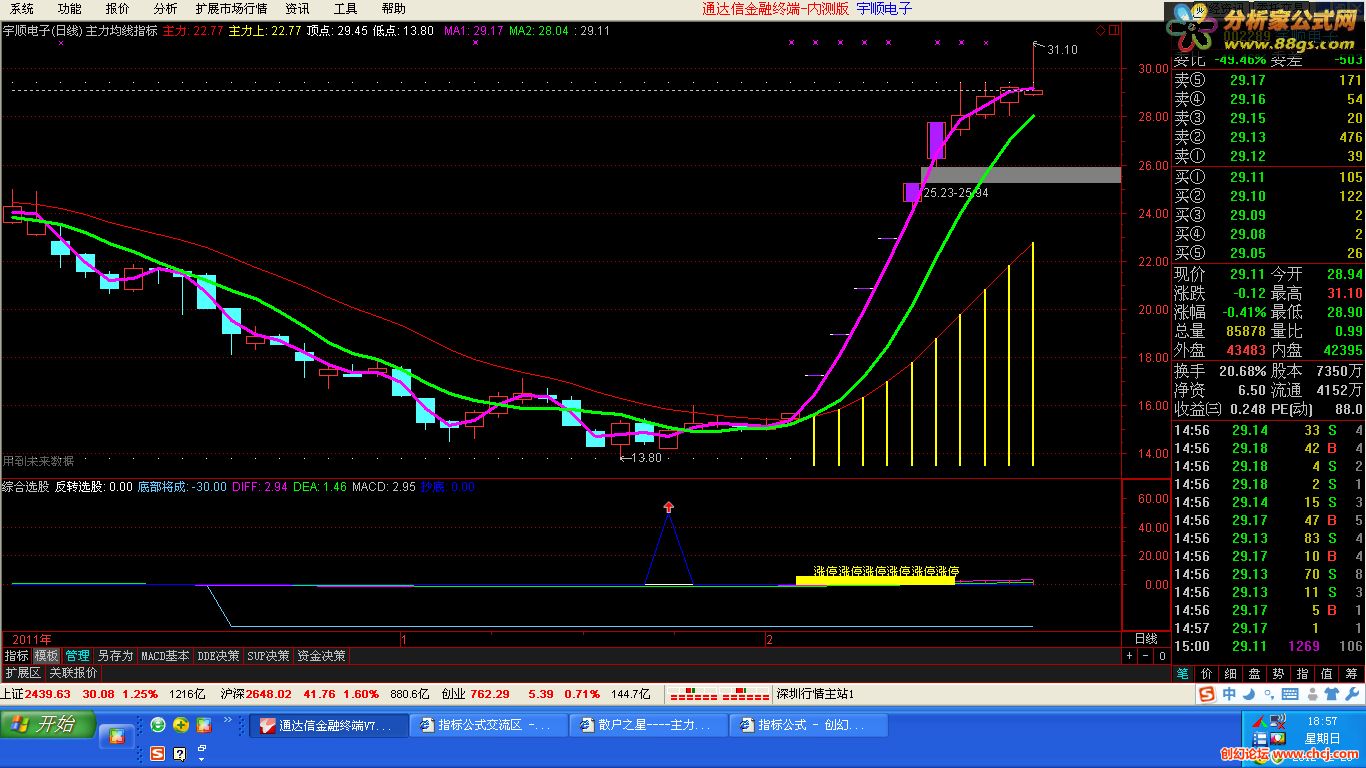This screenshot has width=1366, height=768.
Task: Switch to the 资金决策 indicator template
Action: click(321, 656)
